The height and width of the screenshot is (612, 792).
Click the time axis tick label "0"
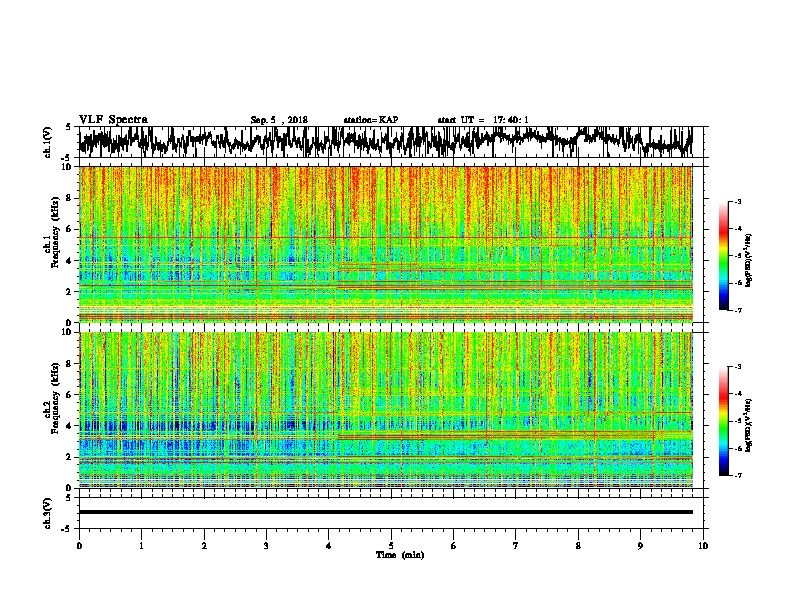tap(79, 546)
